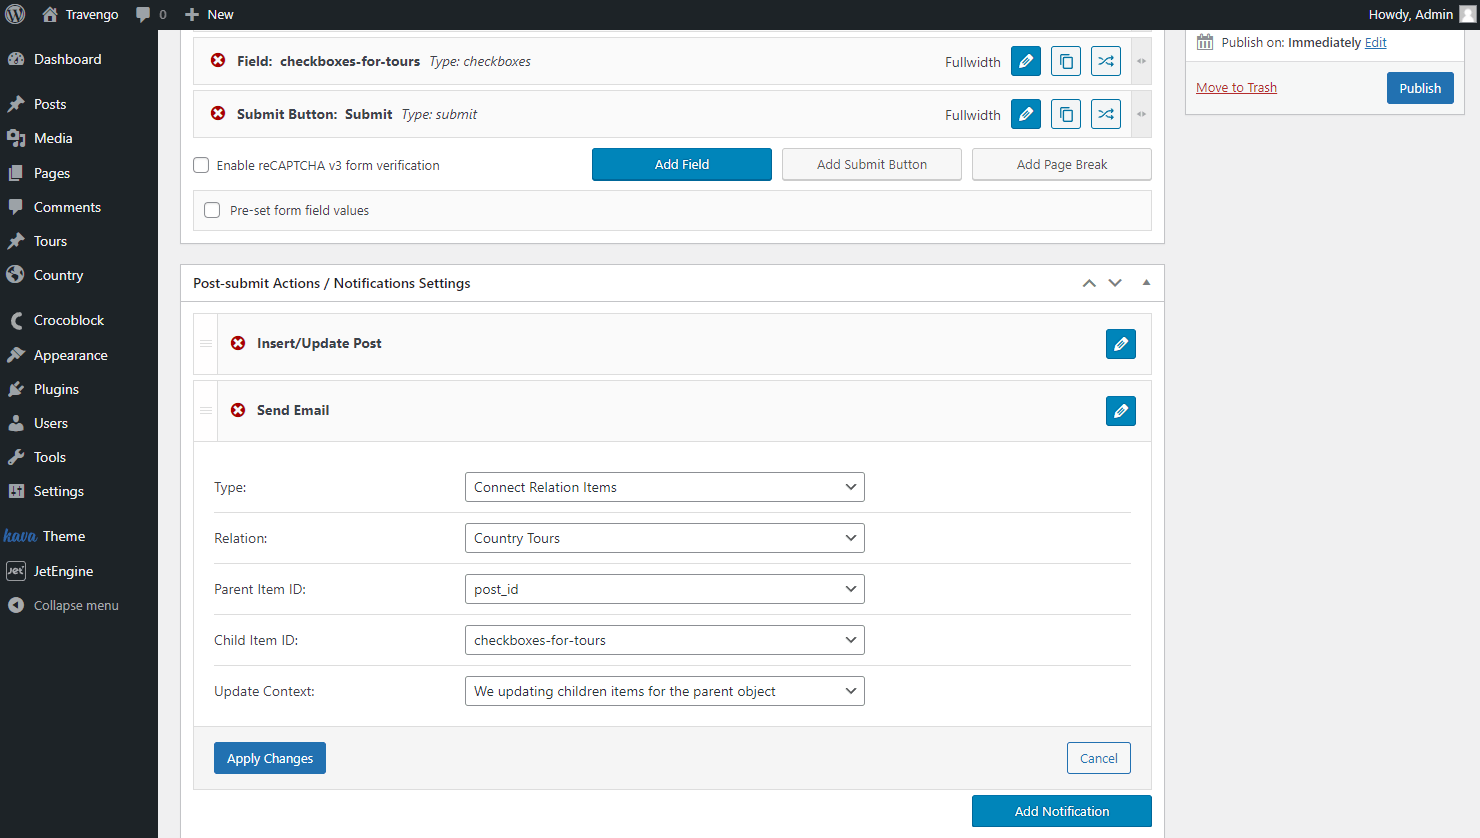
Task: Toggle the Post-submit Actions panel with the triangle
Action: (x=1146, y=283)
